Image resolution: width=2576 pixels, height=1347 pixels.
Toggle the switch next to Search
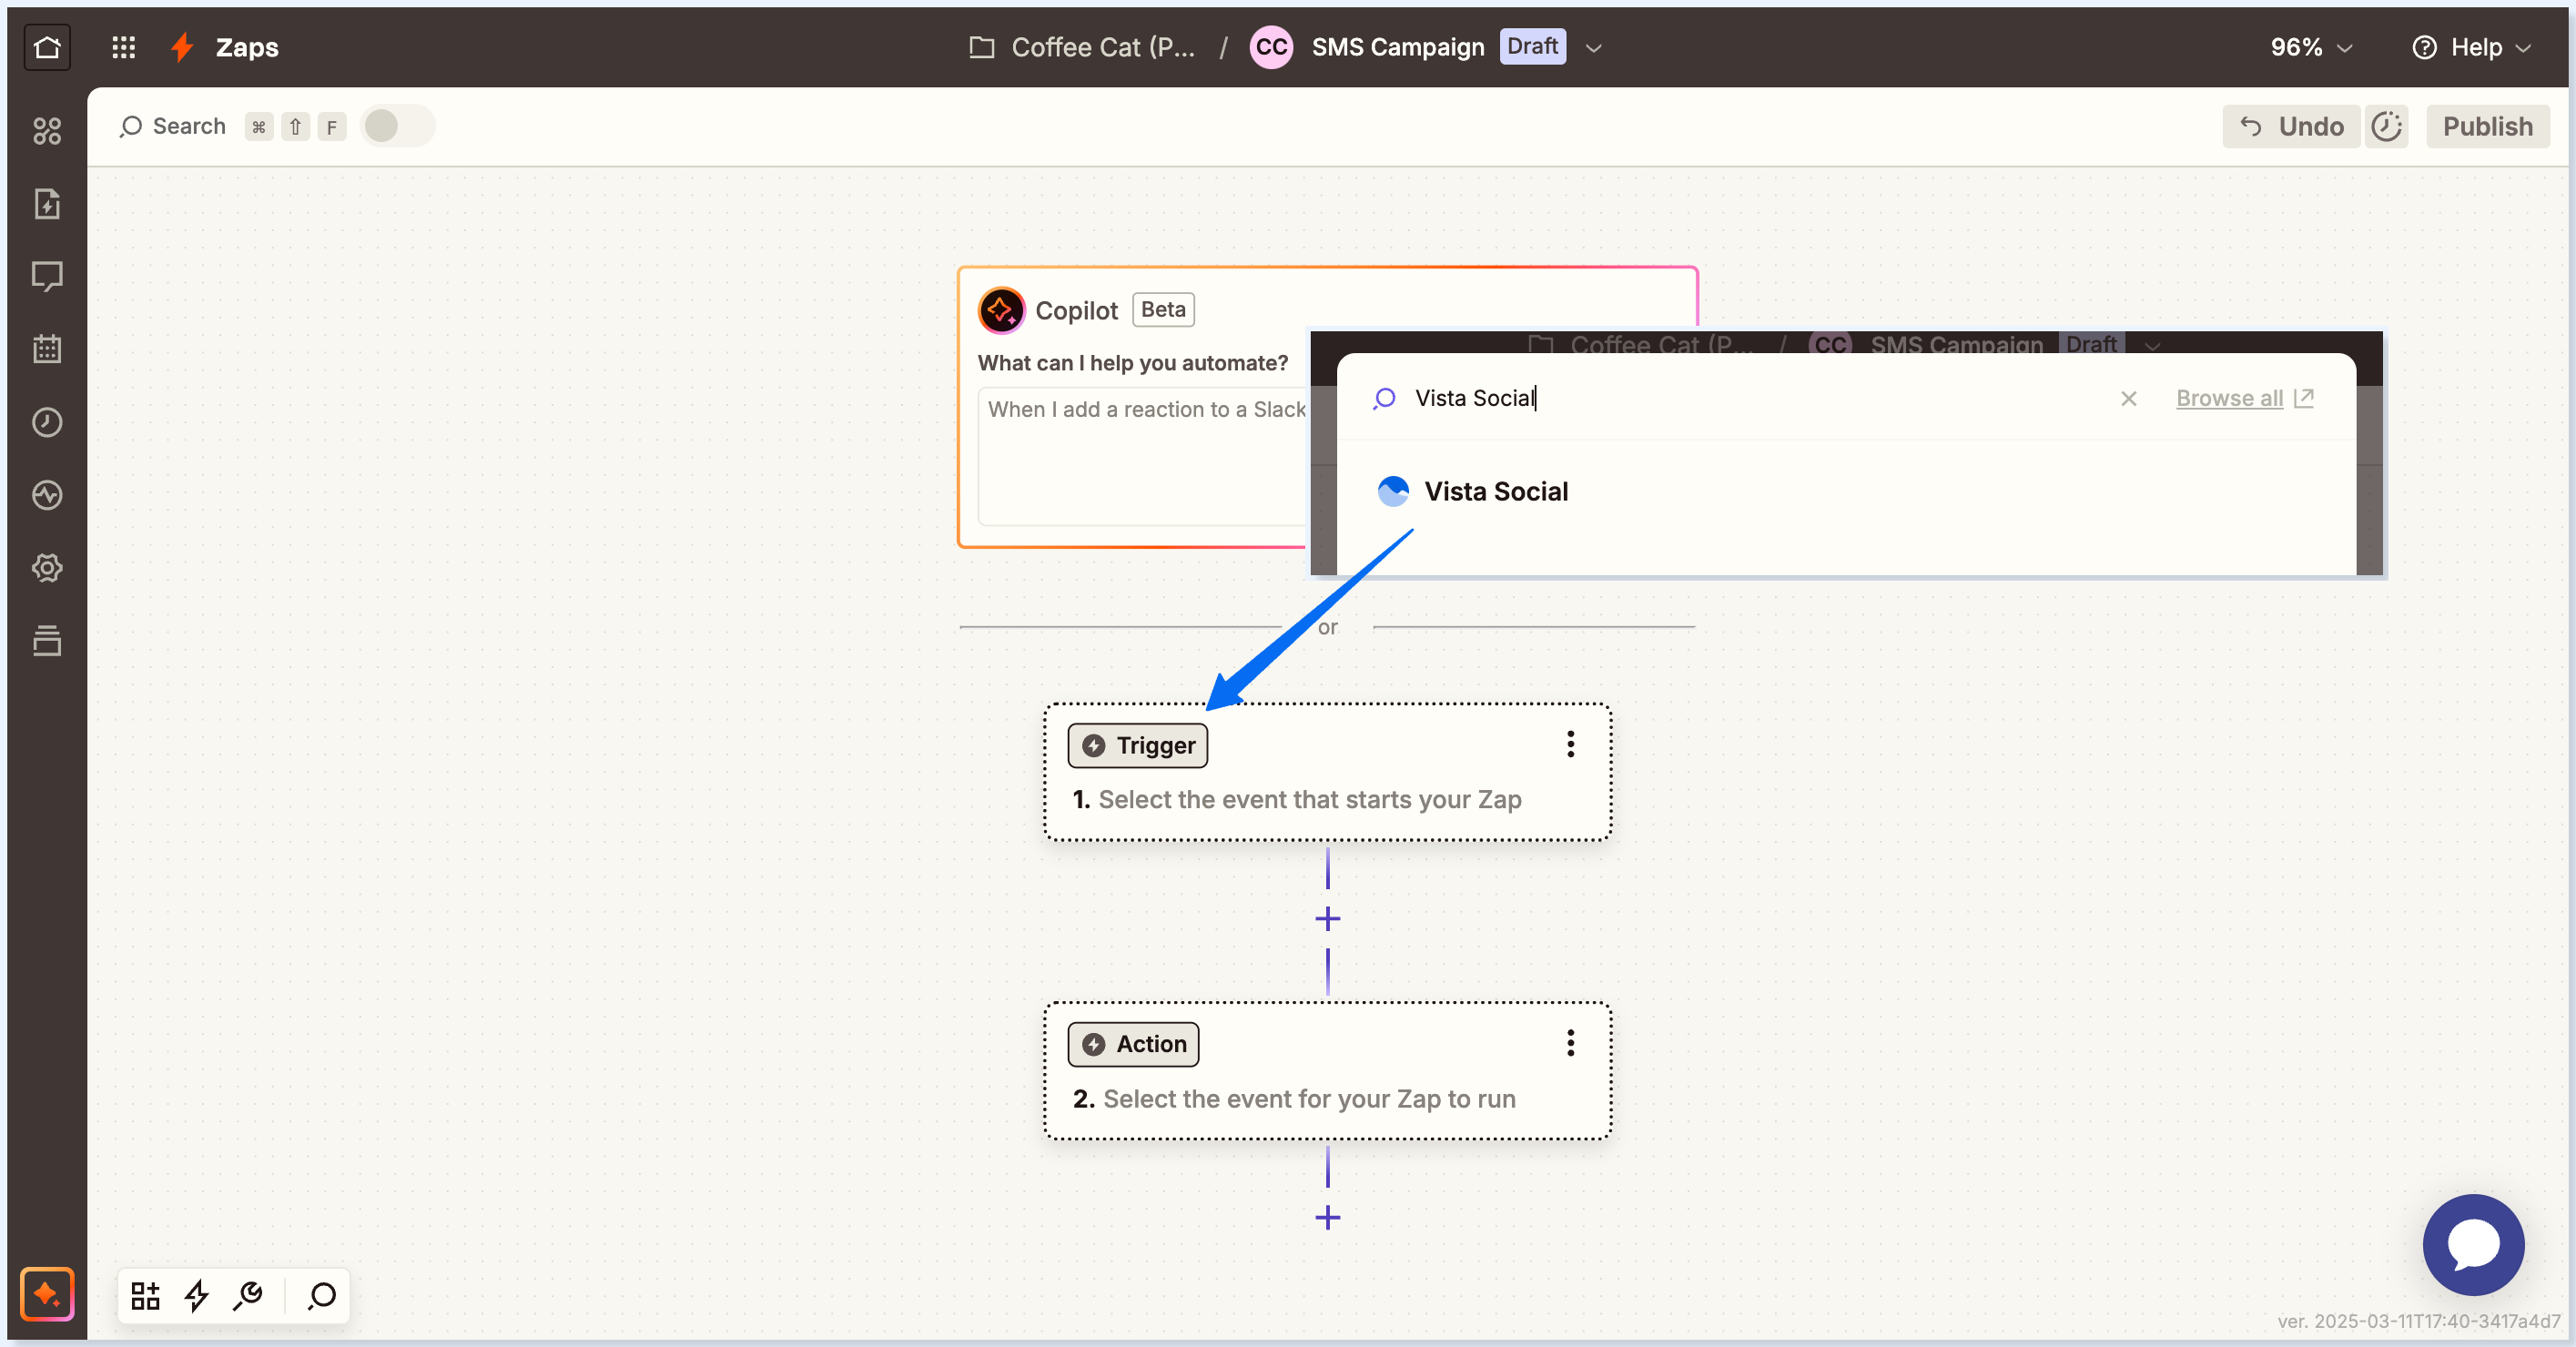(397, 126)
